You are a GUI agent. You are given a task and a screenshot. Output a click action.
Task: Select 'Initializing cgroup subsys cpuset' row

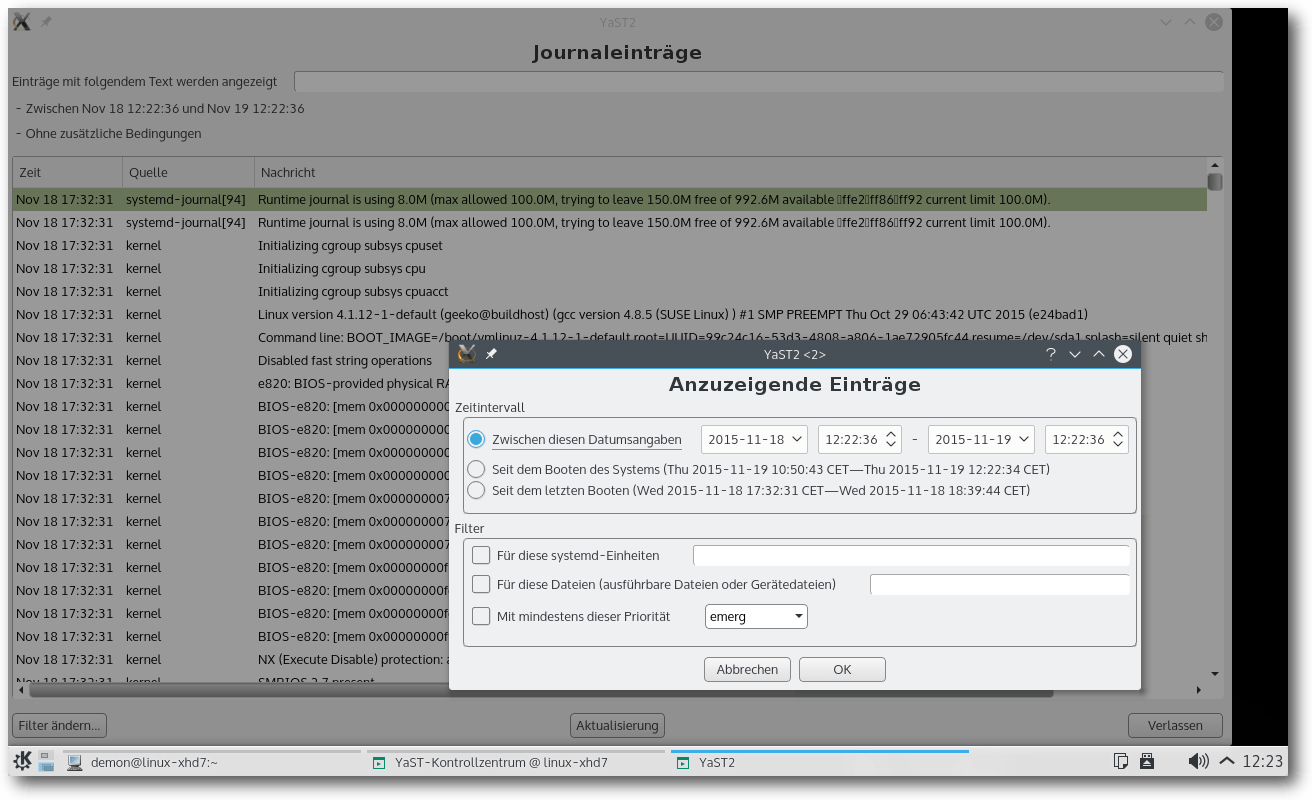click(x=609, y=246)
